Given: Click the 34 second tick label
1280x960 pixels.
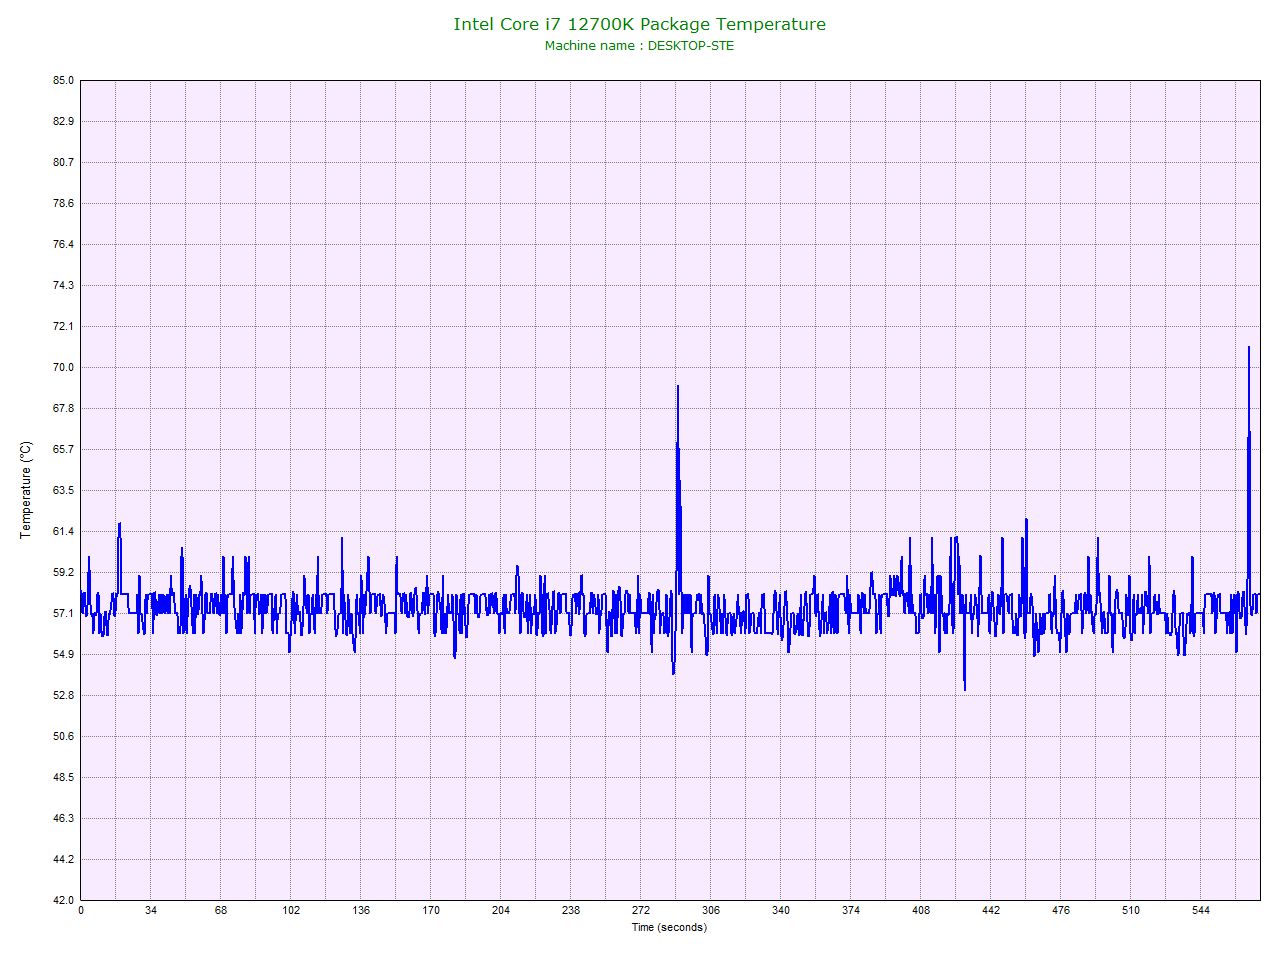Looking at the screenshot, I should (150, 910).
